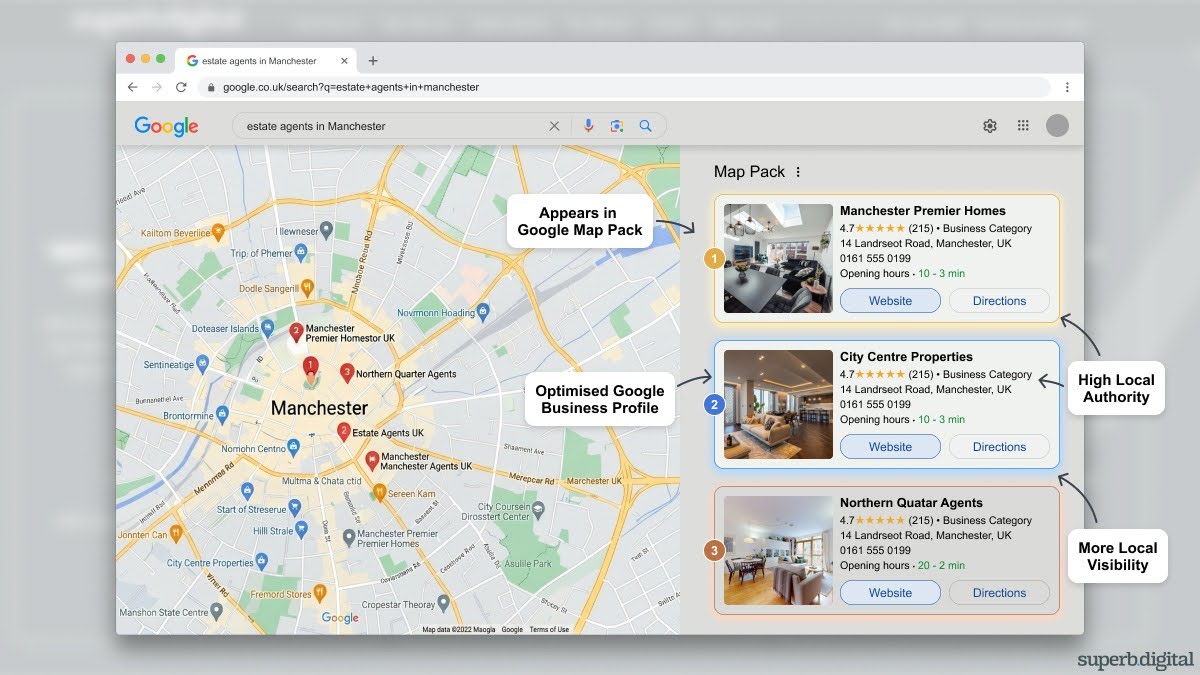The image size is (1200, 675).
Task: Open a new tab with the plus icon
Action: pyautogui.click(x=373, y=61)
